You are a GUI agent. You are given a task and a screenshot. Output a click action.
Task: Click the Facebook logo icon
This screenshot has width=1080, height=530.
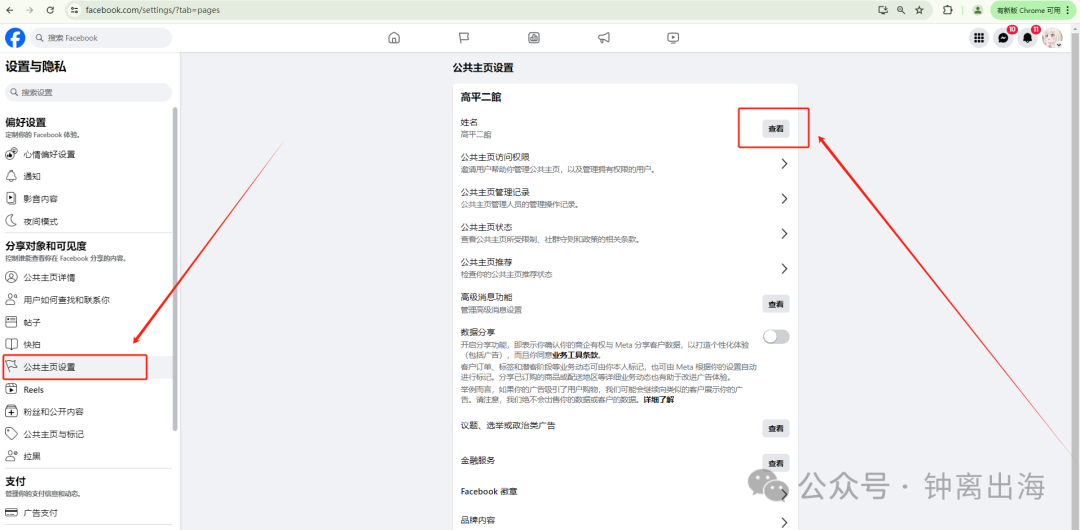point(15,38)
